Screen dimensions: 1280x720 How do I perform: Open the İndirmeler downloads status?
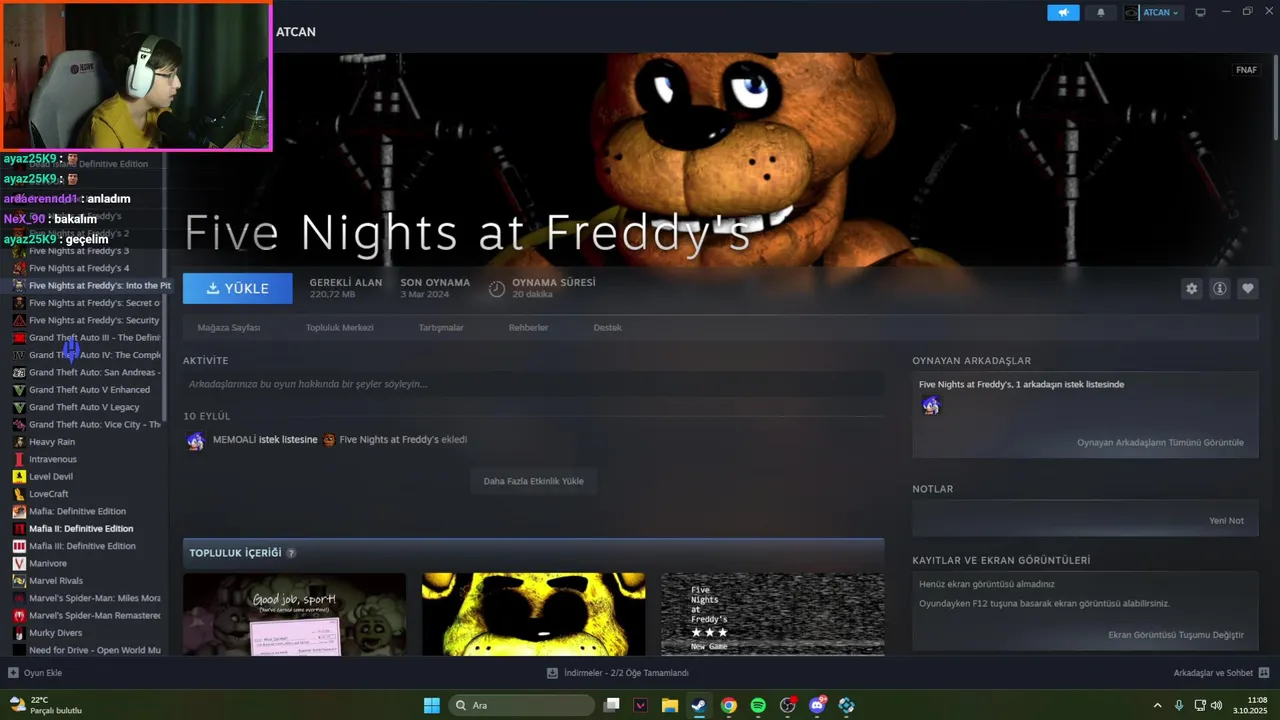pyautogui.click(x=618, y=673)
